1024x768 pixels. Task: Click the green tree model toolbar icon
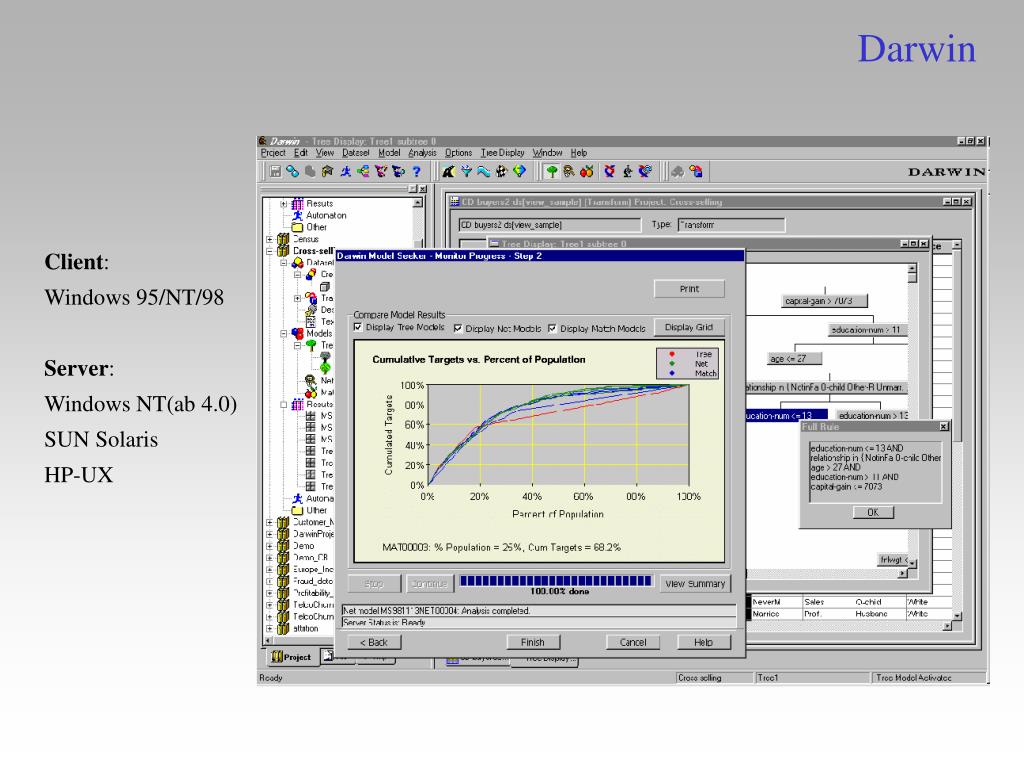coord(552,171)
